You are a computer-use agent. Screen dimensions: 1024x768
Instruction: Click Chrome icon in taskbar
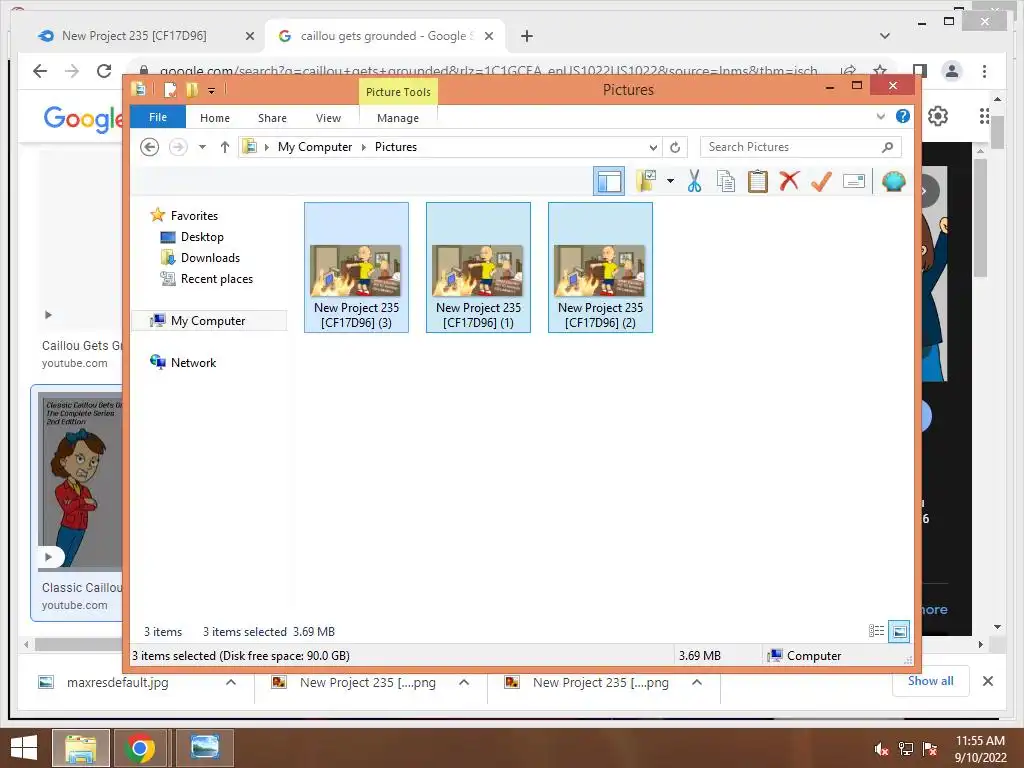click(139, 748)
